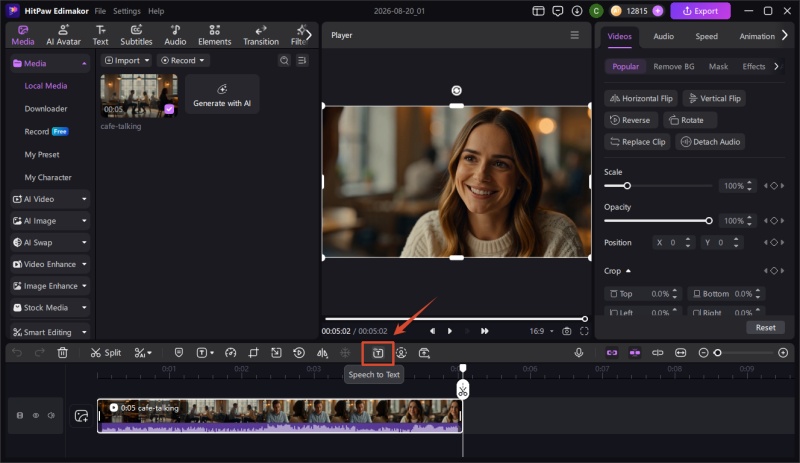
Task: Click Generate with AI button
Action: point(222,94)
